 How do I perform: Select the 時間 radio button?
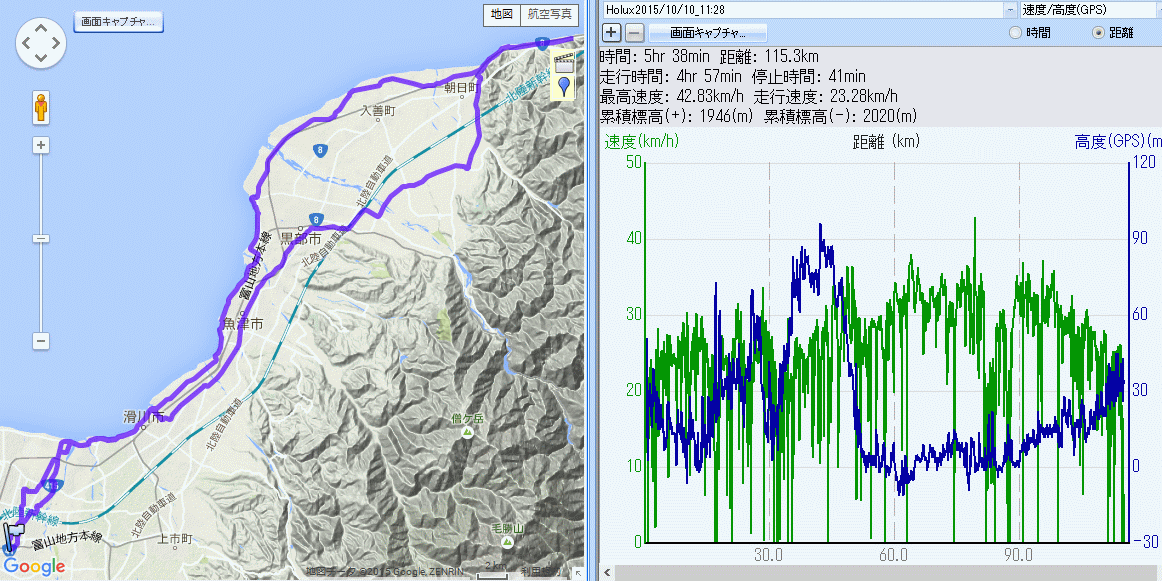tap(1016, 32)
